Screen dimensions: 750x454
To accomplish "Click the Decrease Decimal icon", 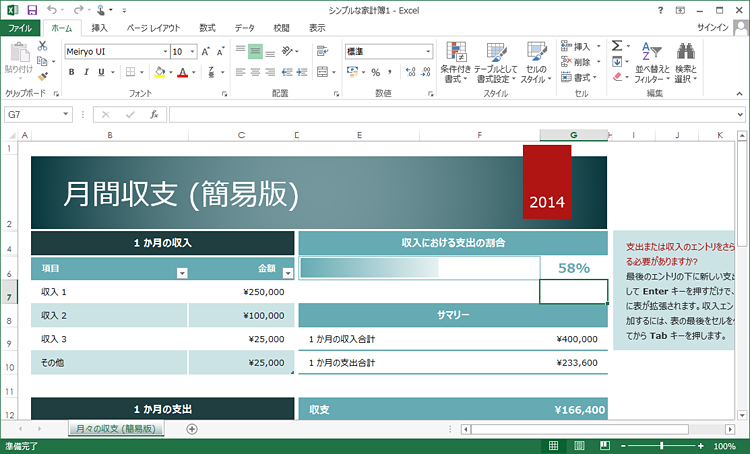I will click(426, 72).
